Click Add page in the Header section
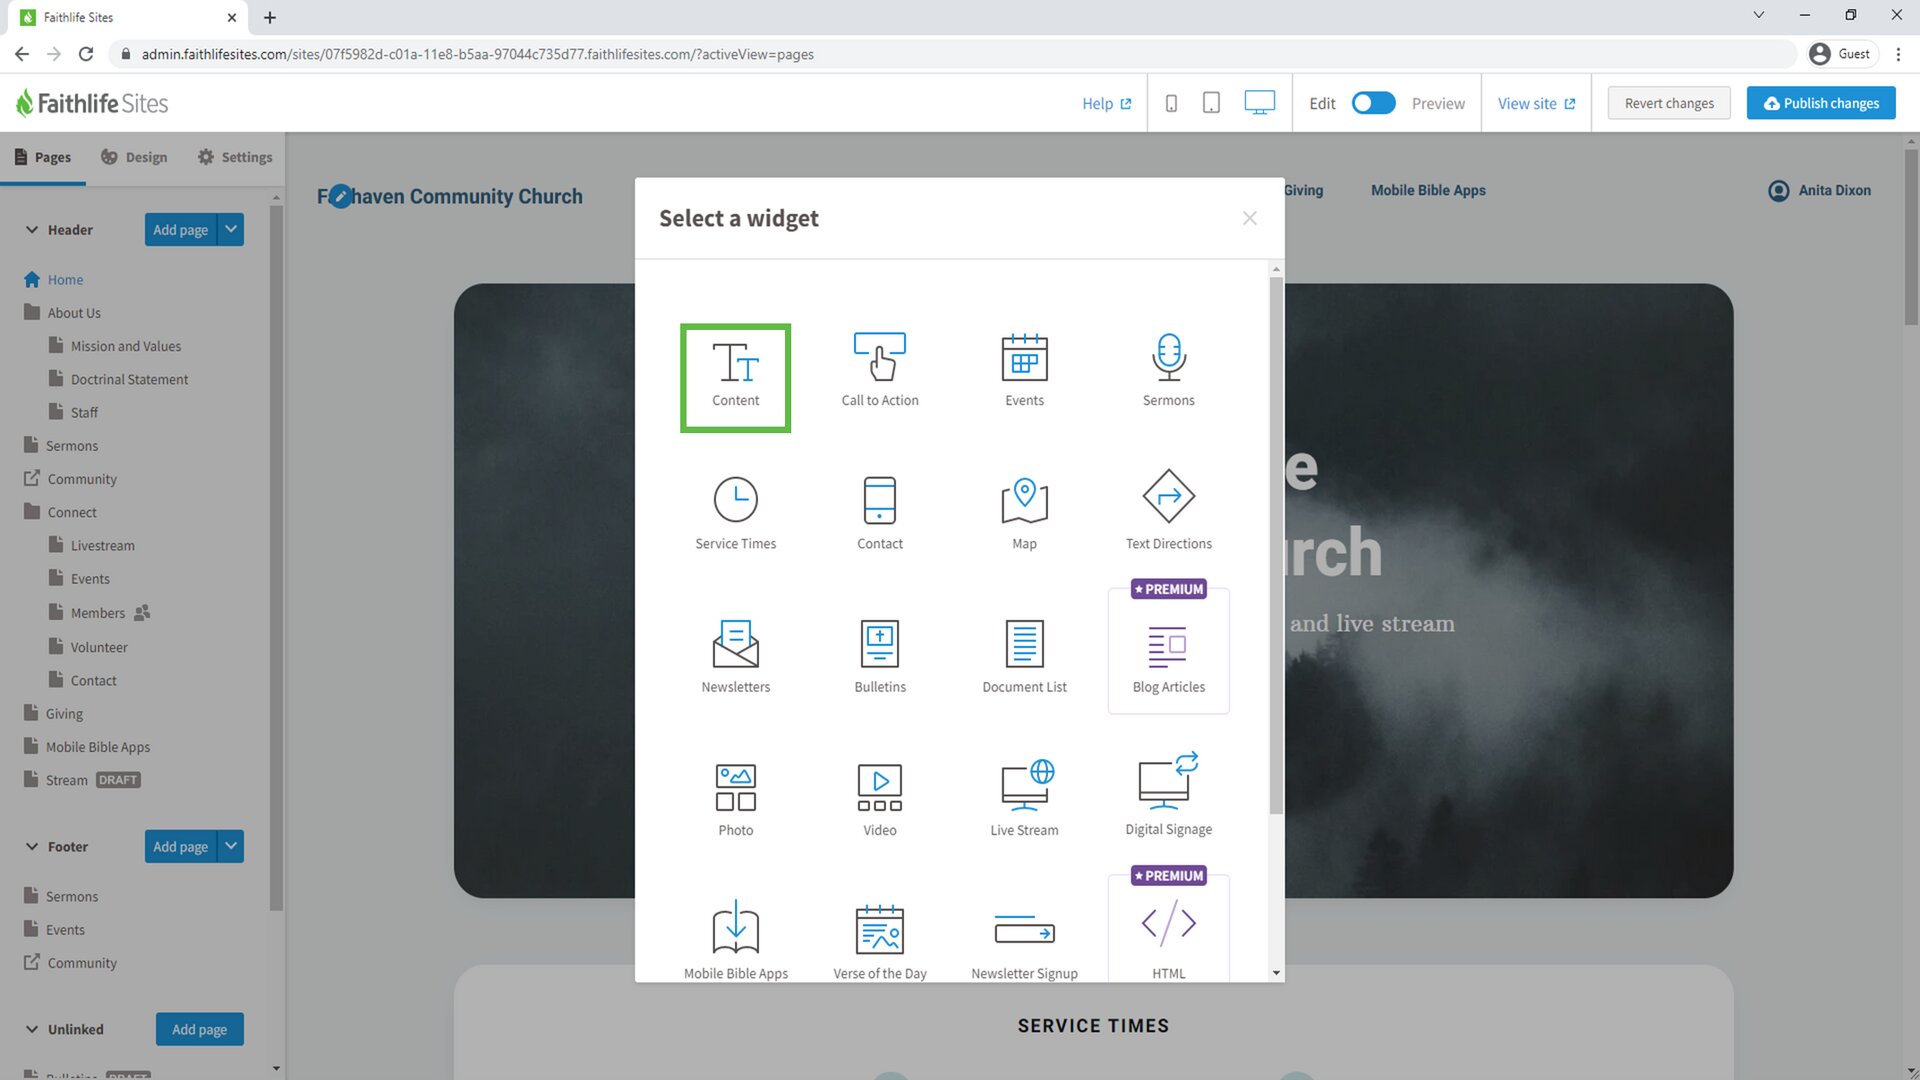The image size is (1920, 1080). click(x=180, y=229)
